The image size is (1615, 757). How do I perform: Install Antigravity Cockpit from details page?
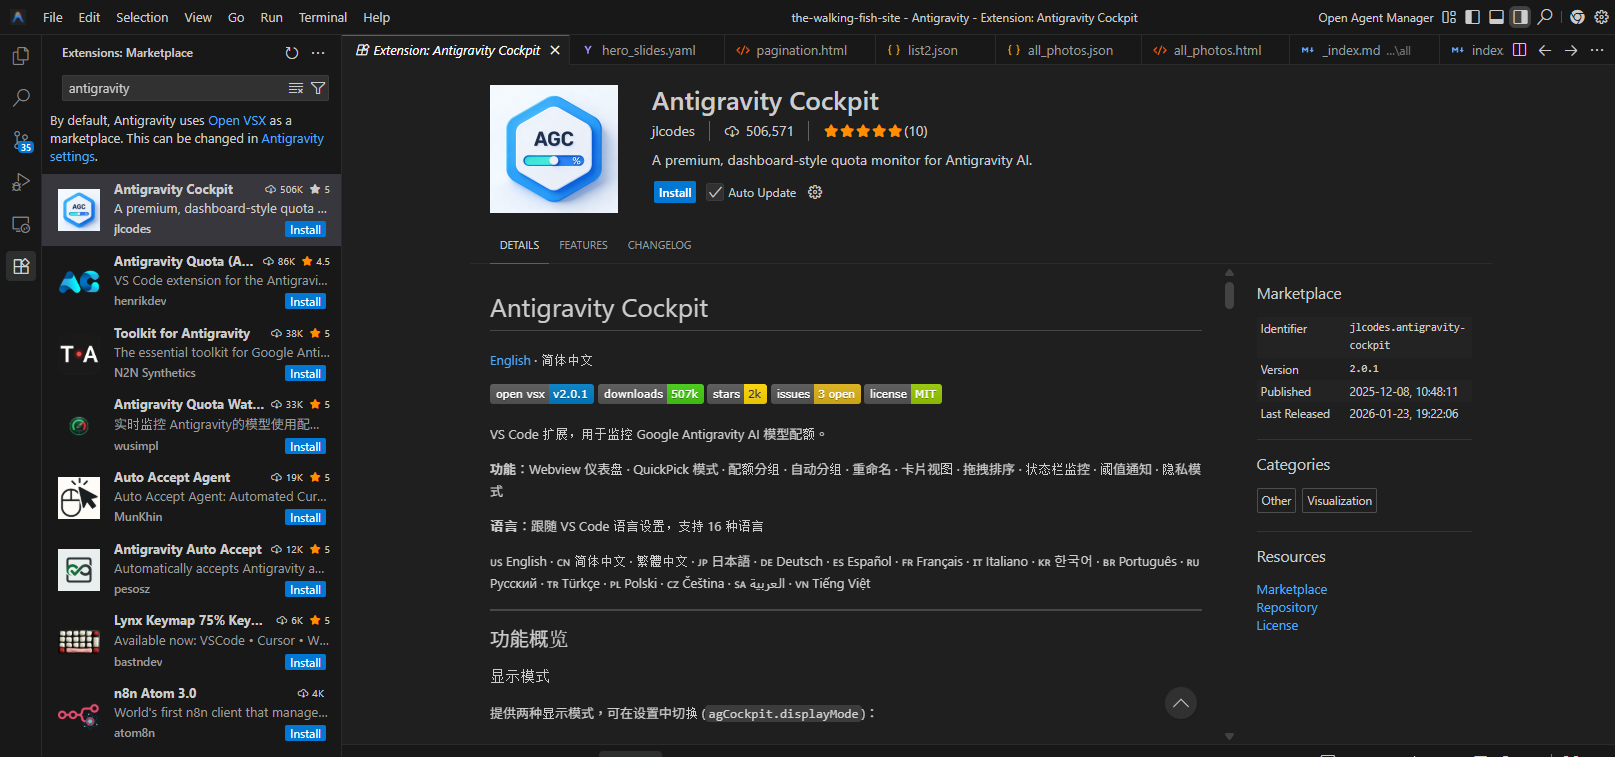click(x=675, y=192)
